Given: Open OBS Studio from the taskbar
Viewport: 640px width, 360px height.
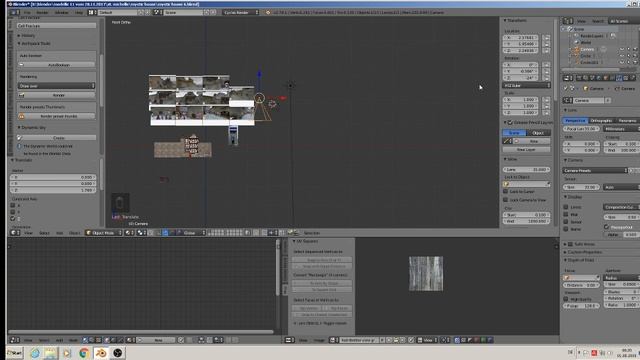Looking at the screenshot, I should pyautogui.click(x=118, y=353).
